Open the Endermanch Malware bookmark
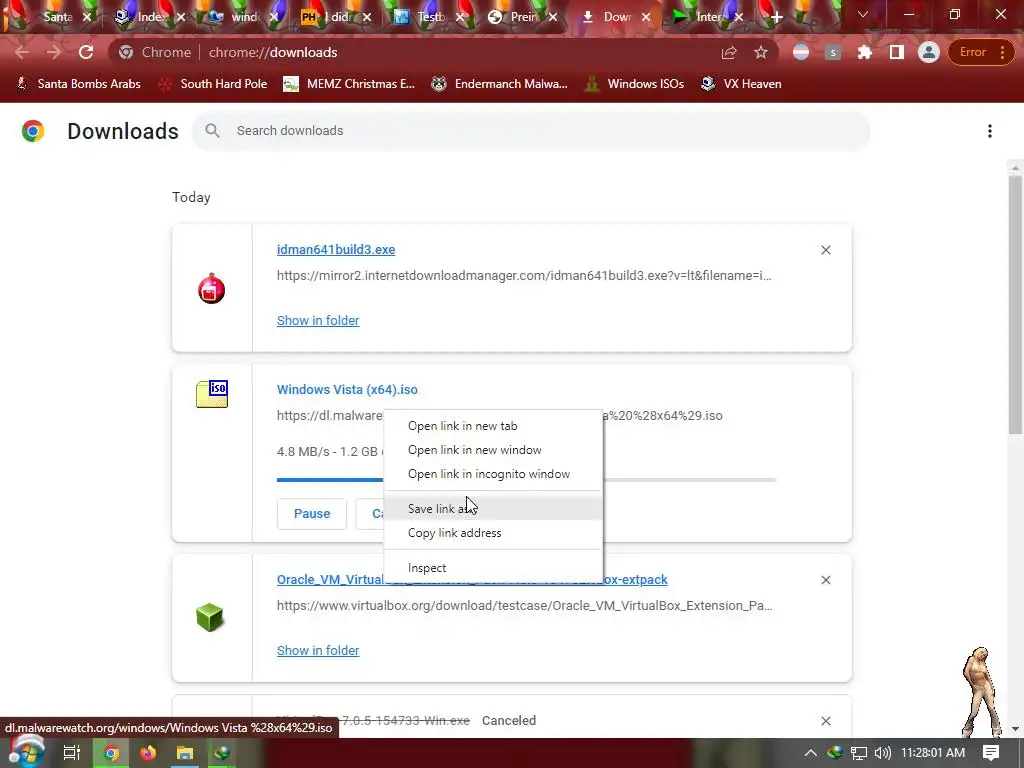The height and width of the screenshot is (768, 1024). tap(500, 84)
